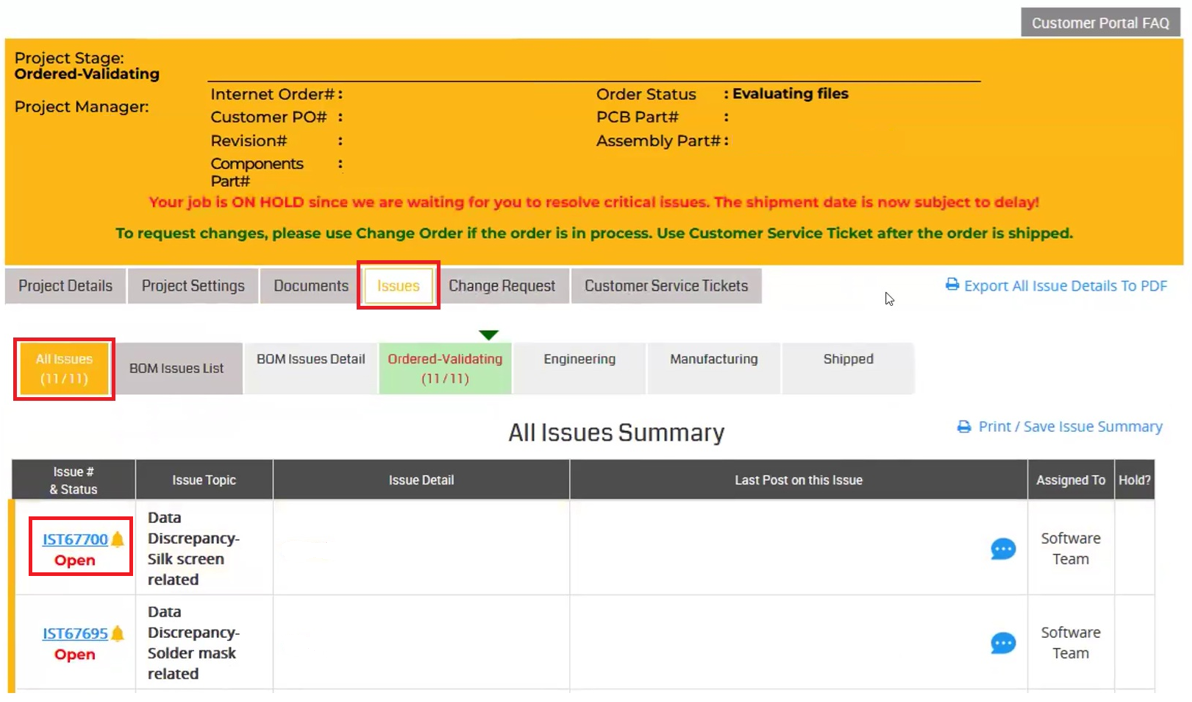Open the Change Request tab

click(x=503, y=285)
